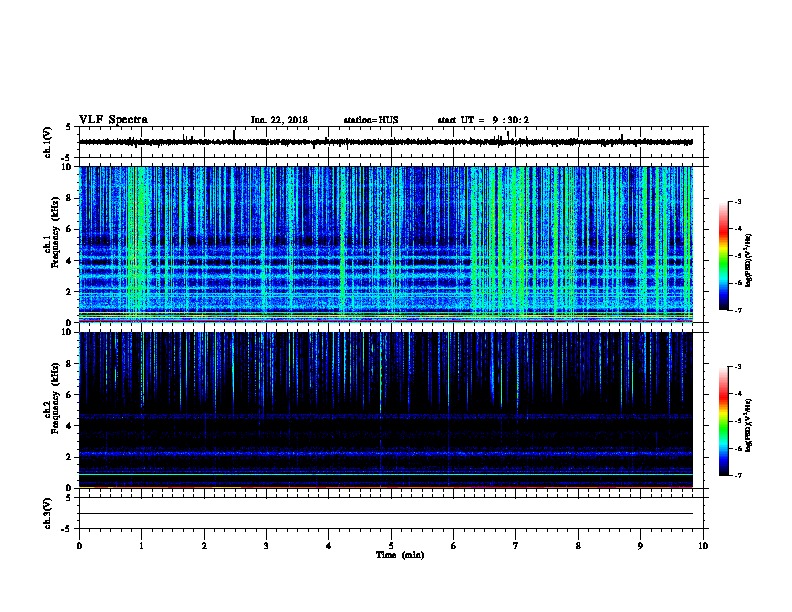
Task: Click the ch.1 spectrogram color scale bar
Action: (724, 256)
